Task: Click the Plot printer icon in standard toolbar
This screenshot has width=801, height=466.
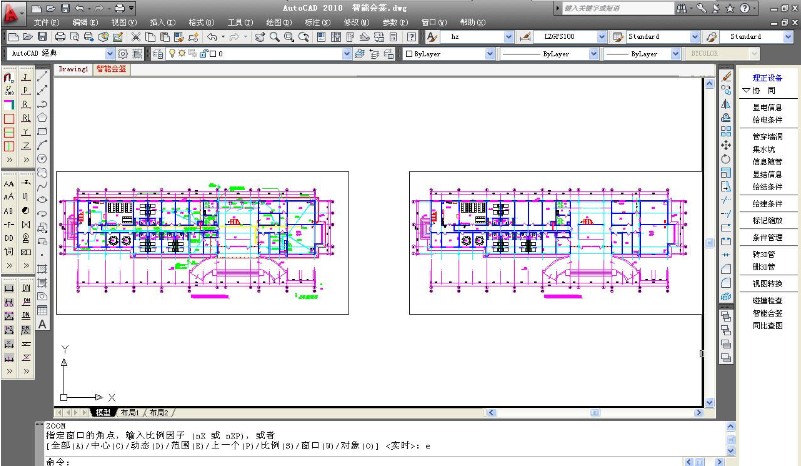Action: point(60,37)
